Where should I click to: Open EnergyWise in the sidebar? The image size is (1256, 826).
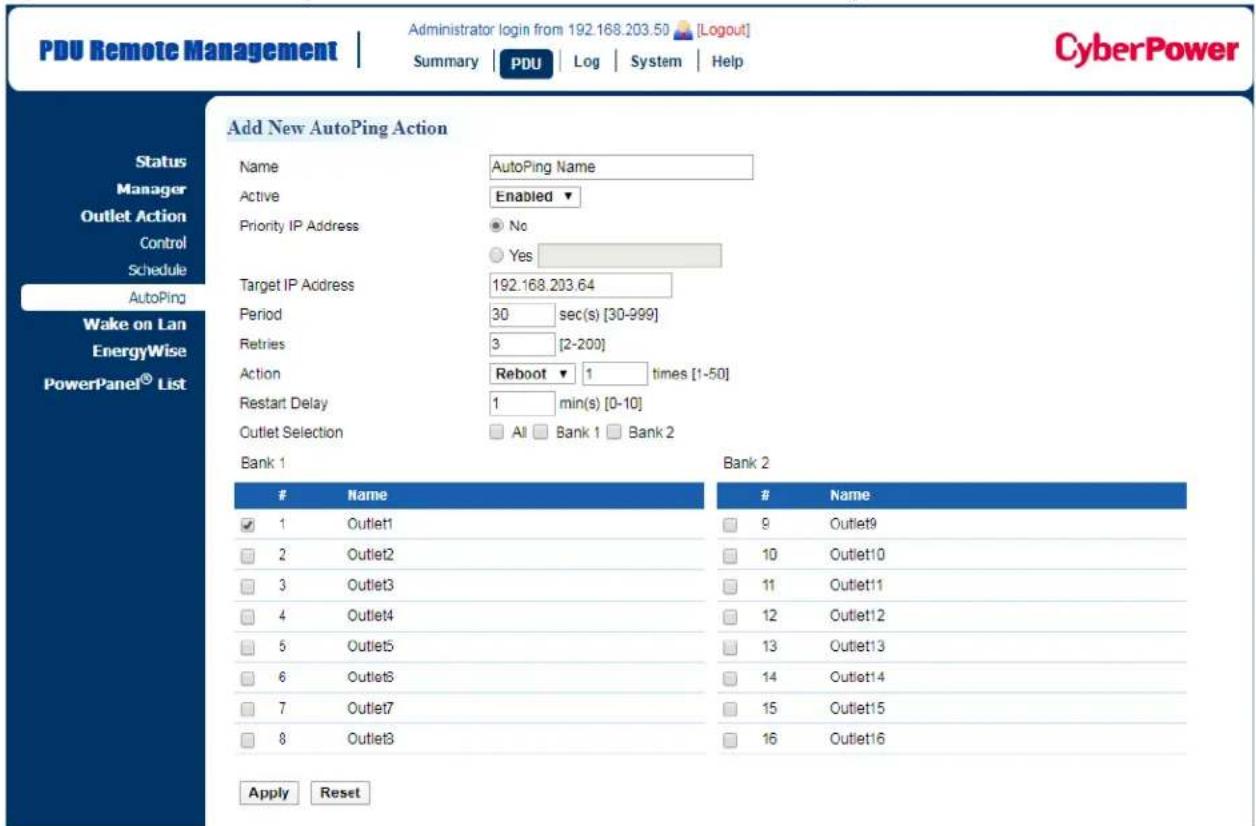coord(139,351)
